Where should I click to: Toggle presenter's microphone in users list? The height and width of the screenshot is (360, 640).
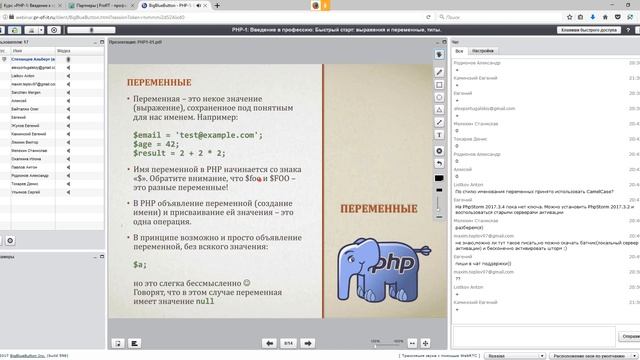click(68, 60)
